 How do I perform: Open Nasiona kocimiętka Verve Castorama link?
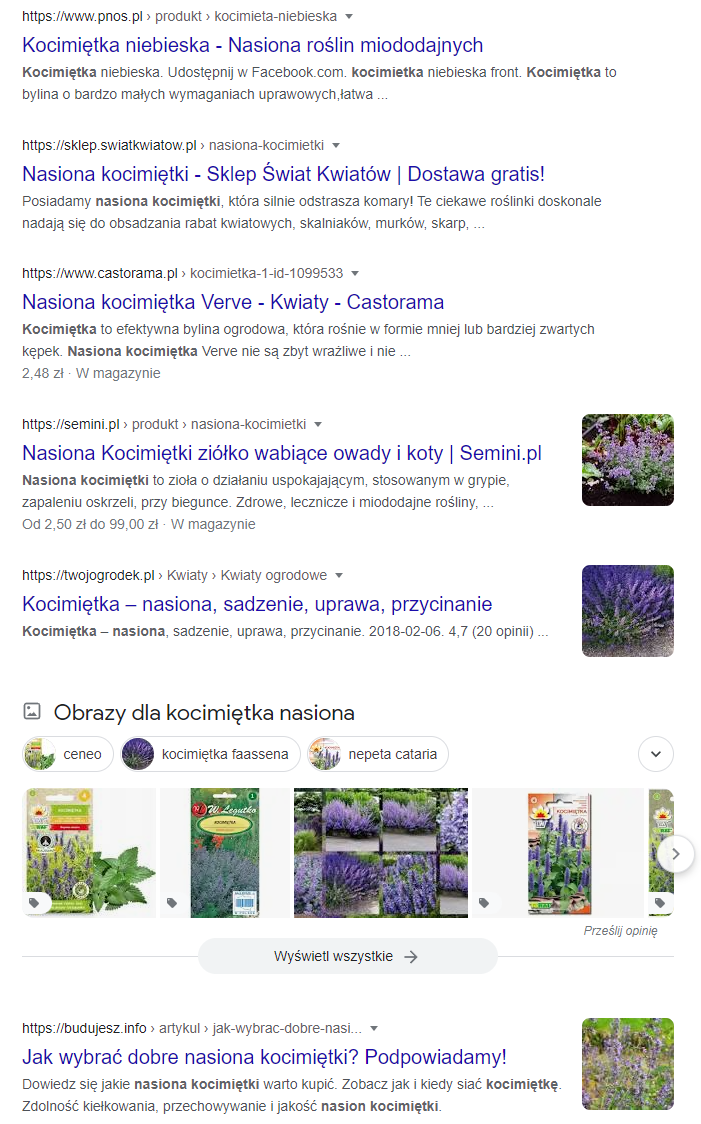[x=233, y=303]
